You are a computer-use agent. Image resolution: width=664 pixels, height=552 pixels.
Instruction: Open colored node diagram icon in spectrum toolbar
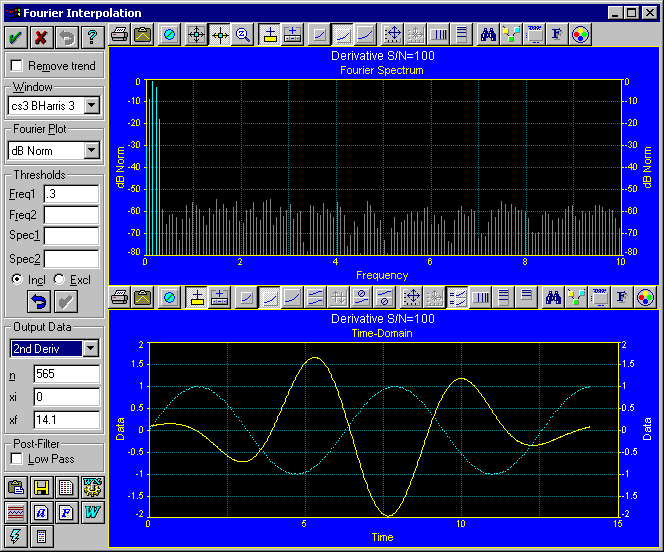(511, 34)
